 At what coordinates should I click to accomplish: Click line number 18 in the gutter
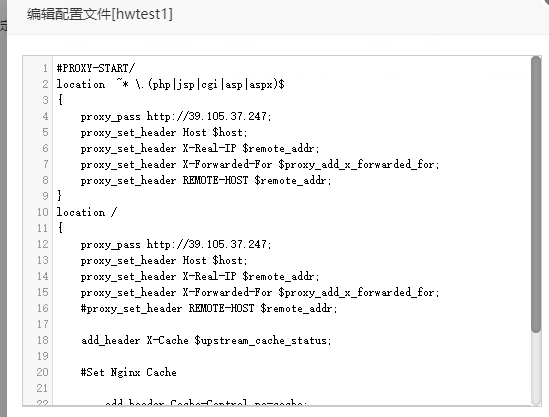(x=42, y=340)
